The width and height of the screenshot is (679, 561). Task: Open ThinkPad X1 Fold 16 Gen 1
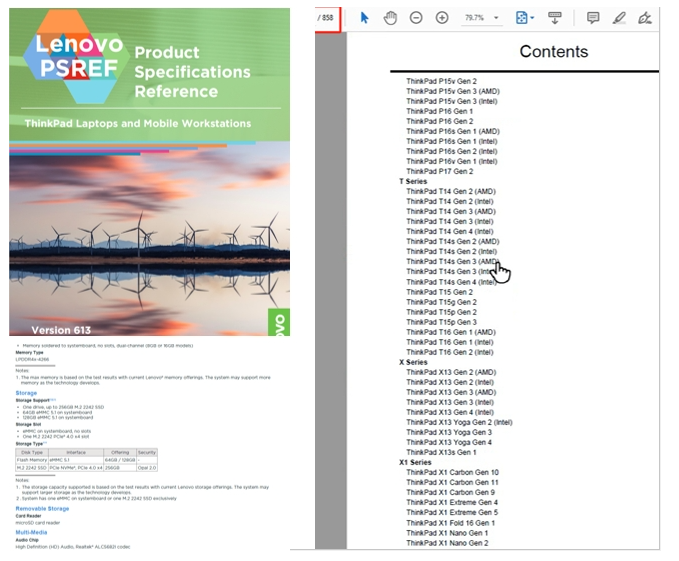(450, 522)
